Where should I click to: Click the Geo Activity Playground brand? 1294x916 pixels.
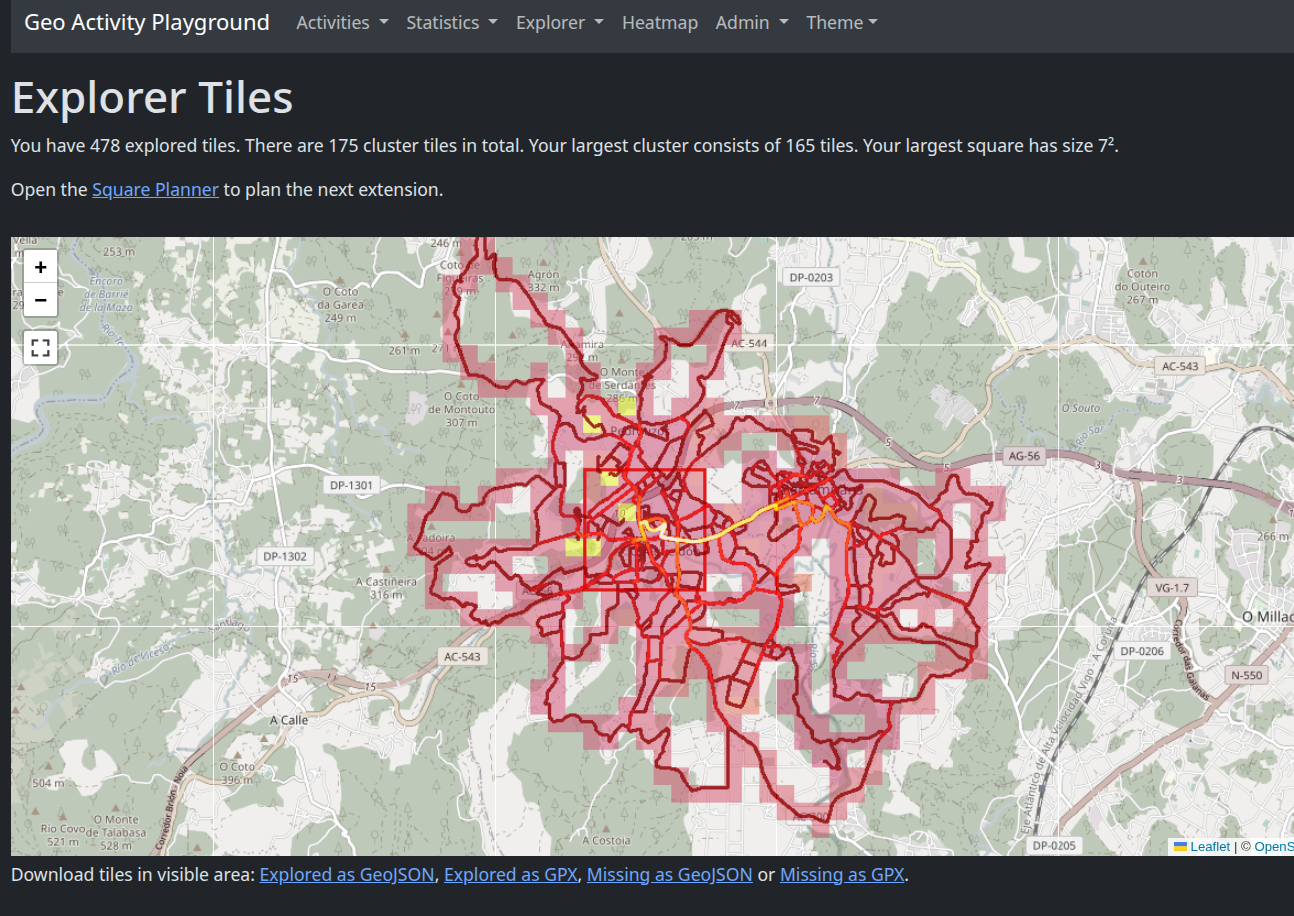(x=147, y=23)
